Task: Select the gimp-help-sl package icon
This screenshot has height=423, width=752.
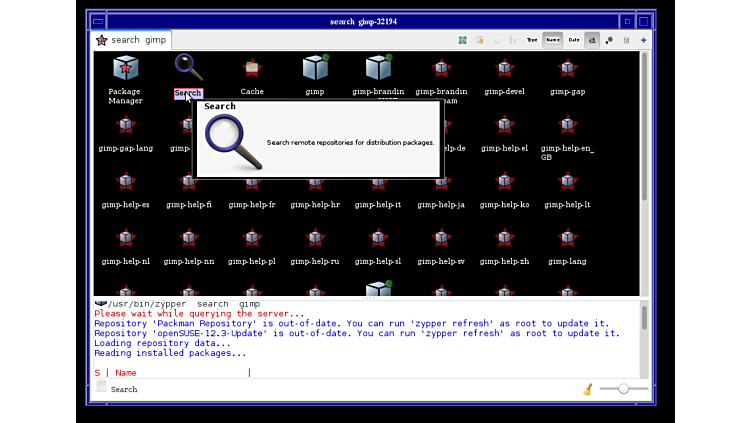Action: click(x=378, y=238)
